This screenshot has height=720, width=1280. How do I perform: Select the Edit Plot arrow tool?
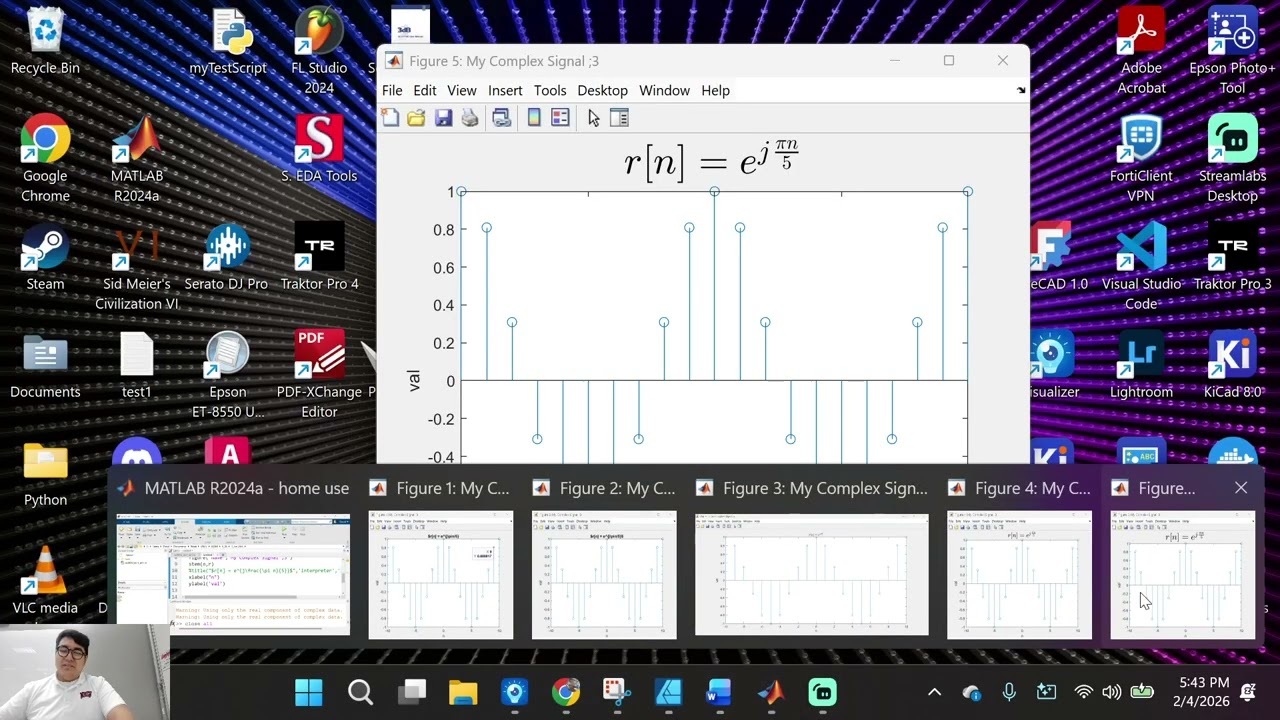(x=593, y=118)
